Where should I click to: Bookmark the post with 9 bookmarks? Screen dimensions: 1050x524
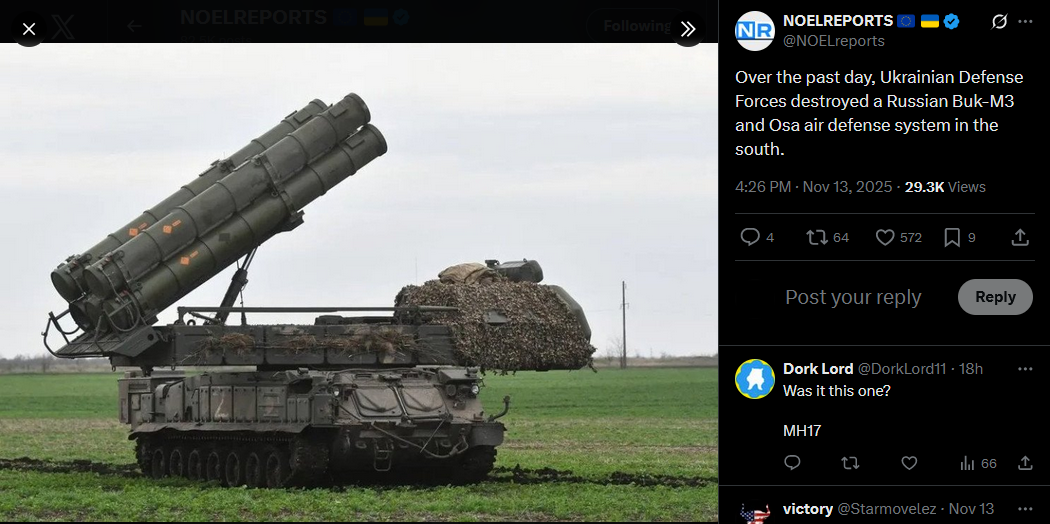(x=960, y=237)
